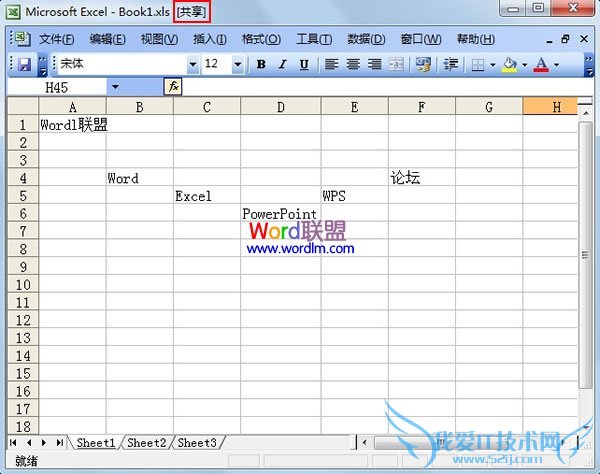
Task: Open the 编辑(E) menu
Action: (108, 39)
